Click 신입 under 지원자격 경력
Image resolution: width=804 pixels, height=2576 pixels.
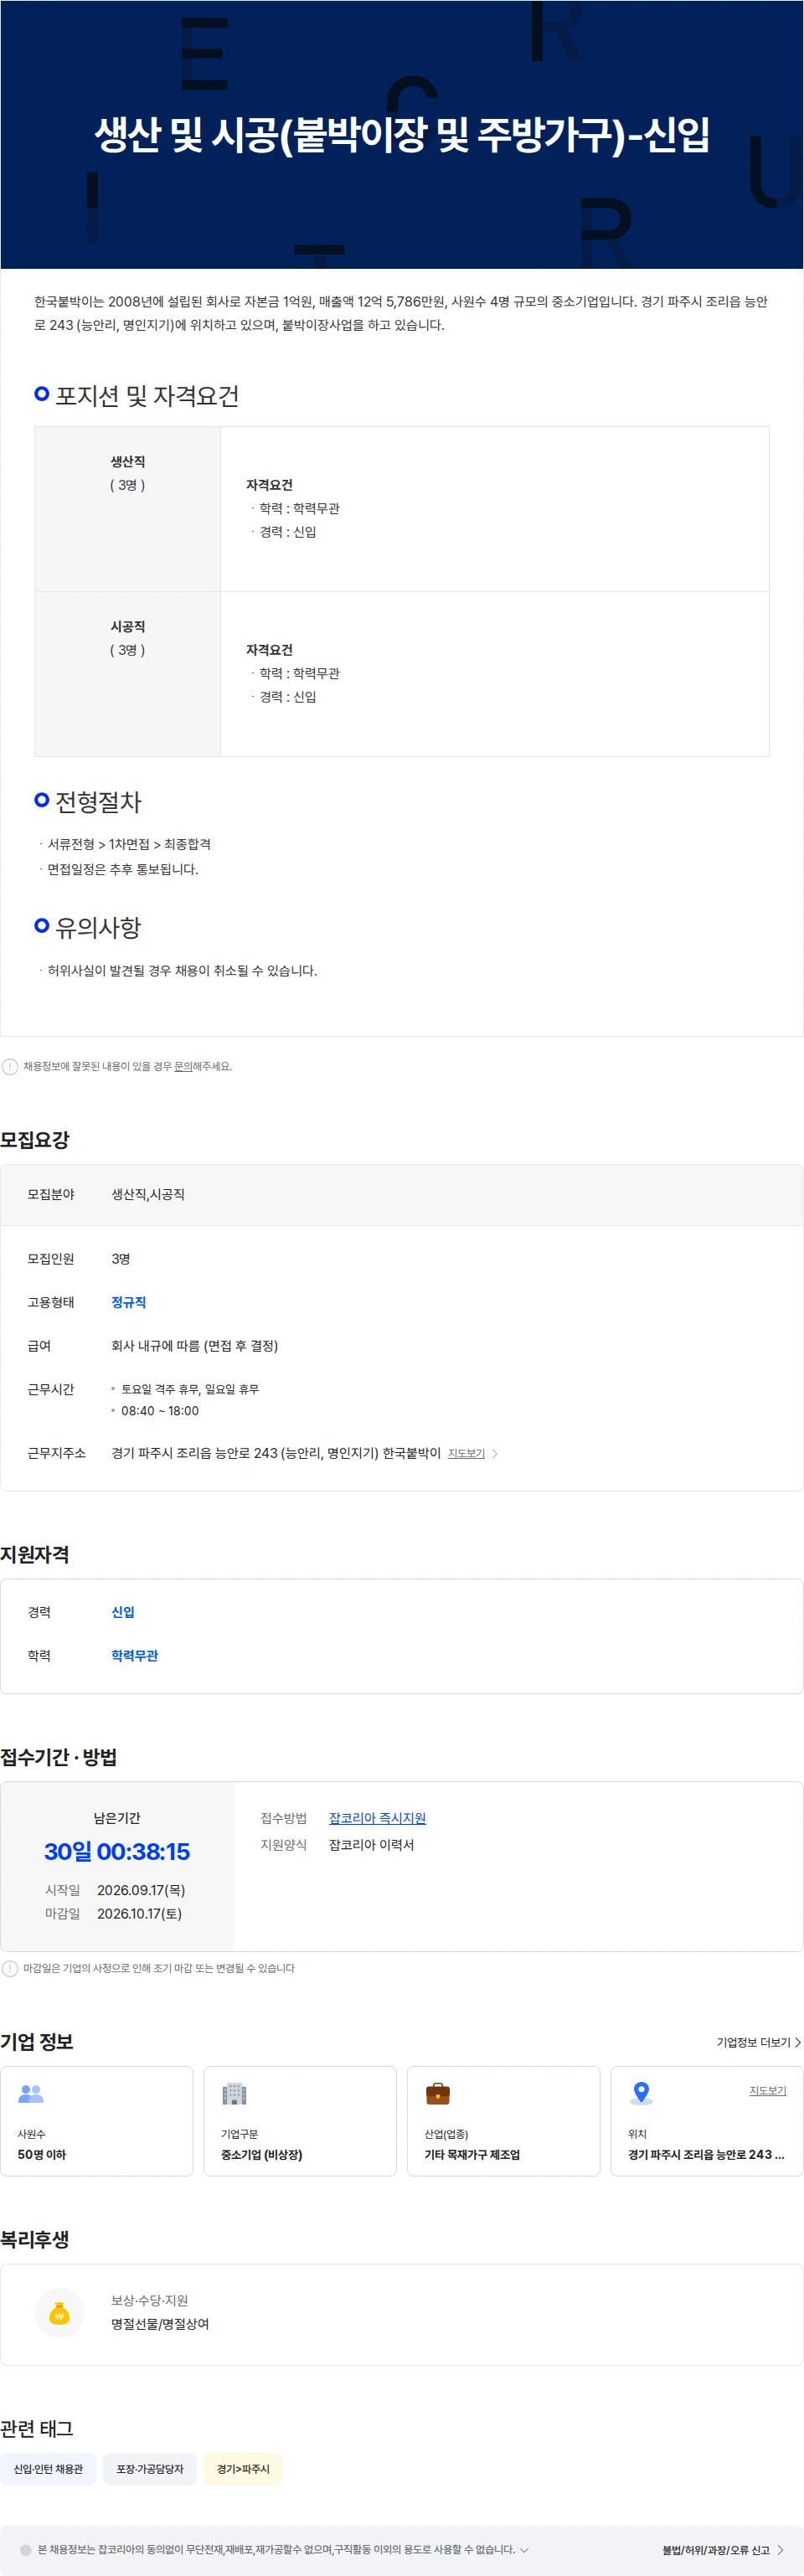click(x=122, y=1612)
